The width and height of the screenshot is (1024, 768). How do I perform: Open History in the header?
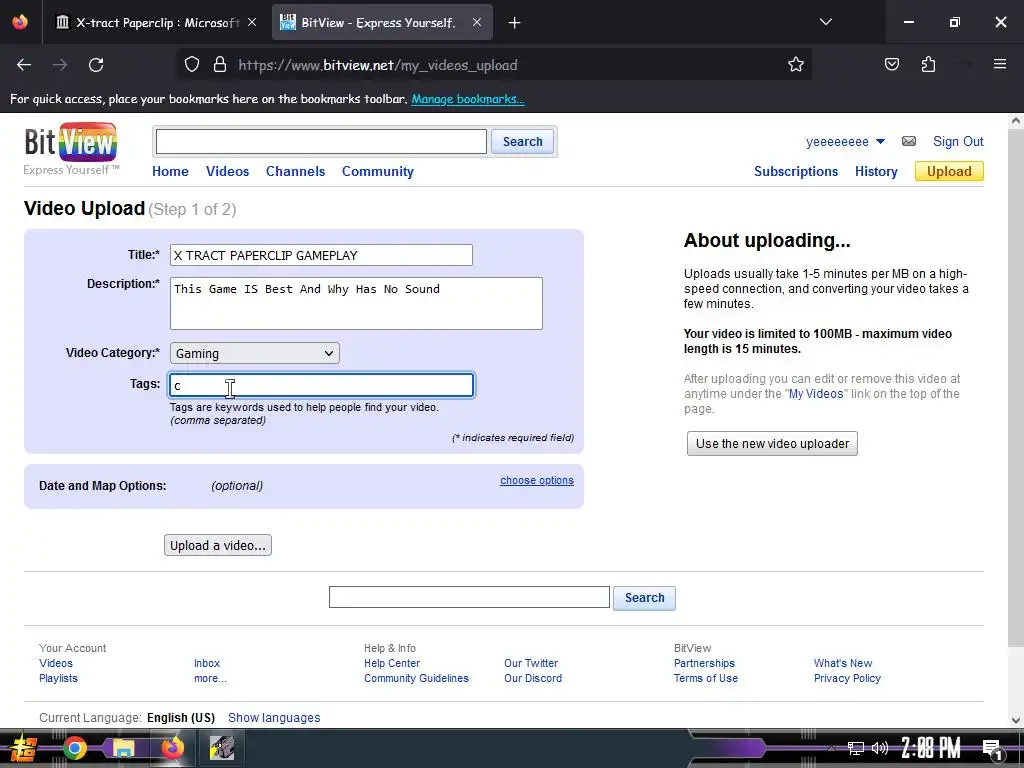876,171
